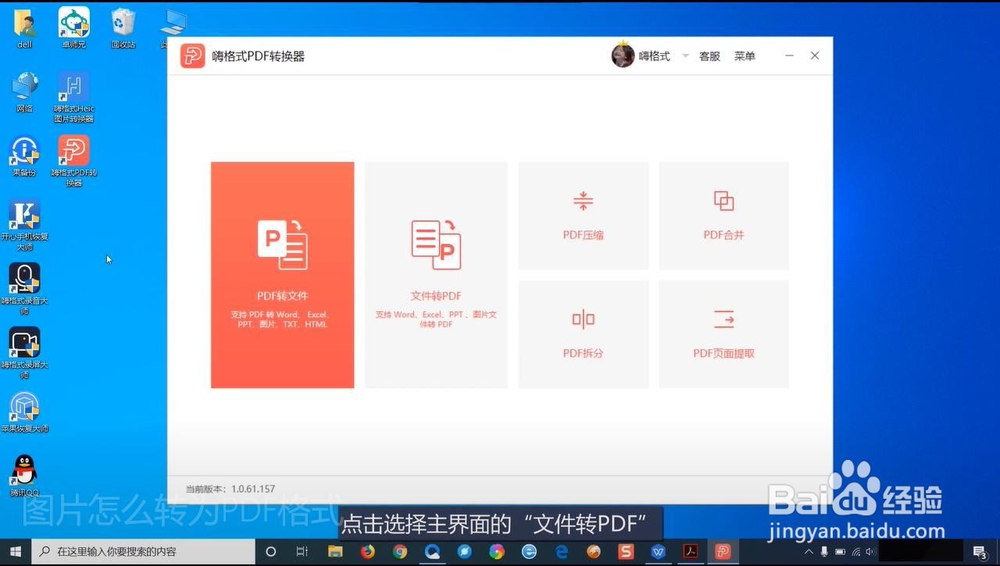
Task: Click the battery tray icon
Action: click(840, 552)
